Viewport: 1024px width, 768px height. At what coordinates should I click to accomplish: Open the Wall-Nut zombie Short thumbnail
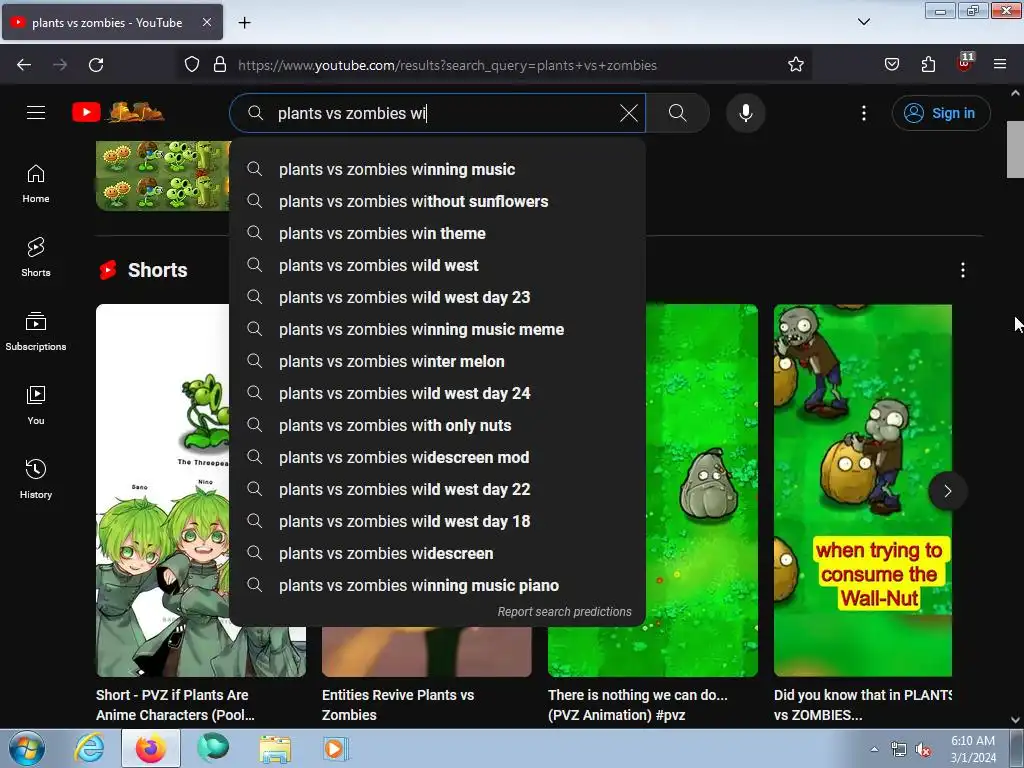click(x=863, y=490)
